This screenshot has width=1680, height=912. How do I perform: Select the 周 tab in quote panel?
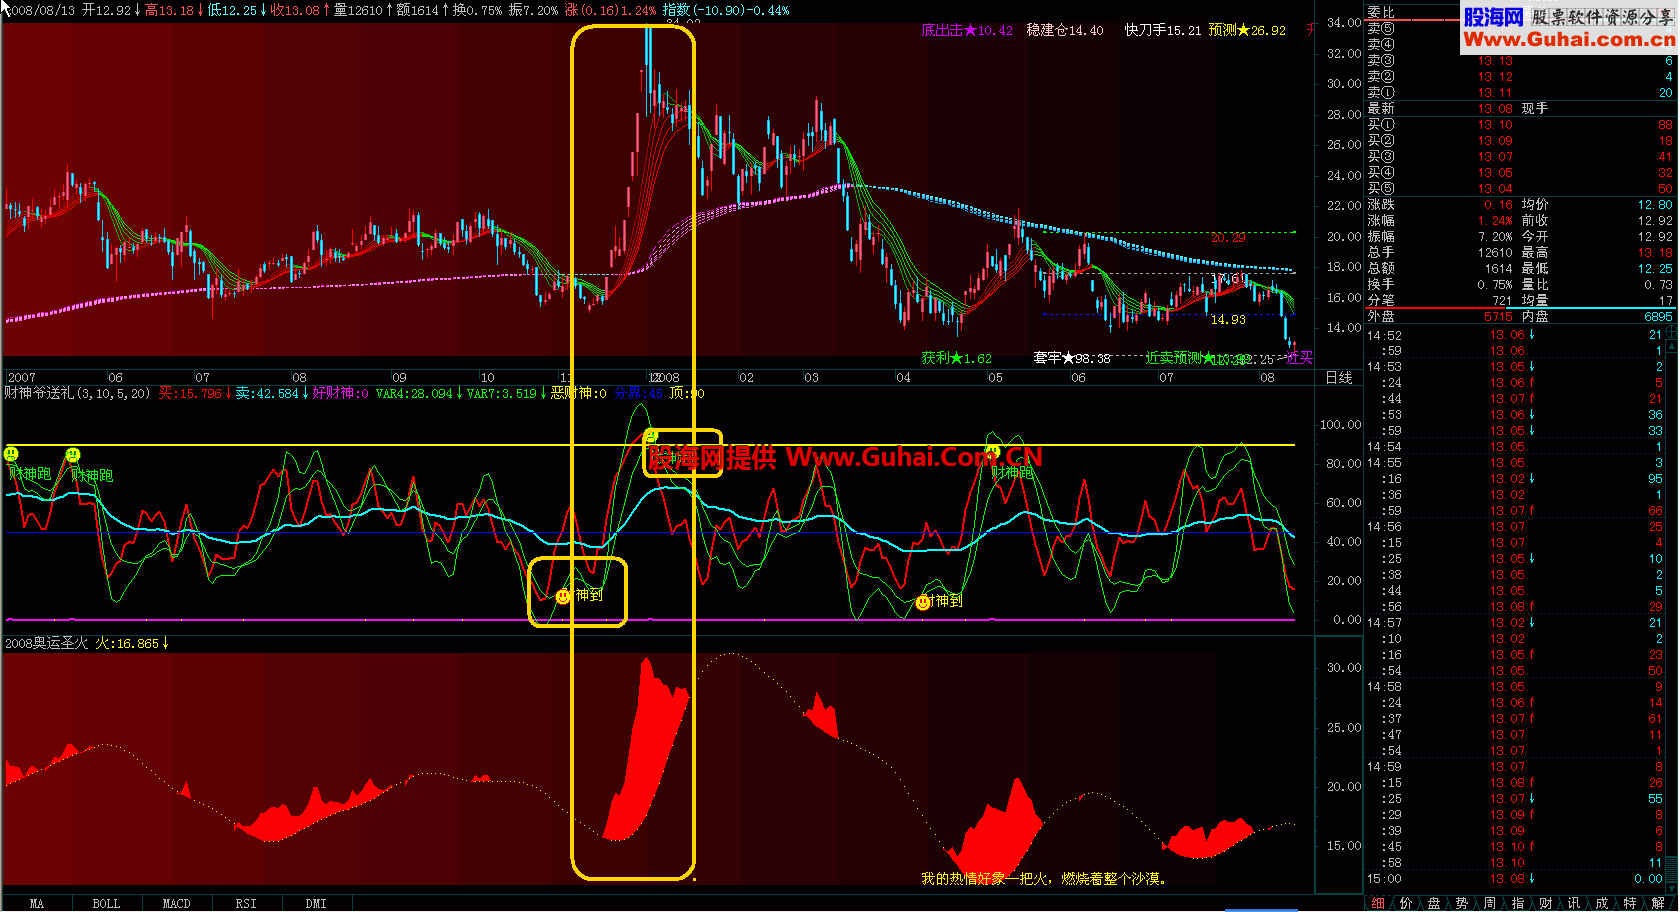(x=1490, y=903)
